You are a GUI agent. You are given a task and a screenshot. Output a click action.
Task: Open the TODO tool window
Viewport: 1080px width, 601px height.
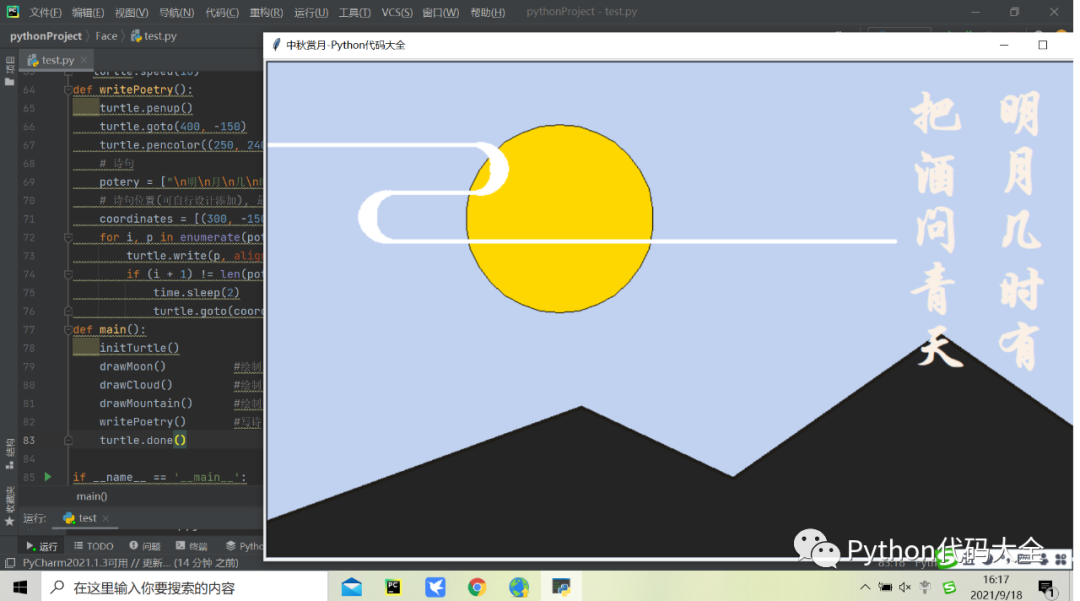(x=94, y=546)
